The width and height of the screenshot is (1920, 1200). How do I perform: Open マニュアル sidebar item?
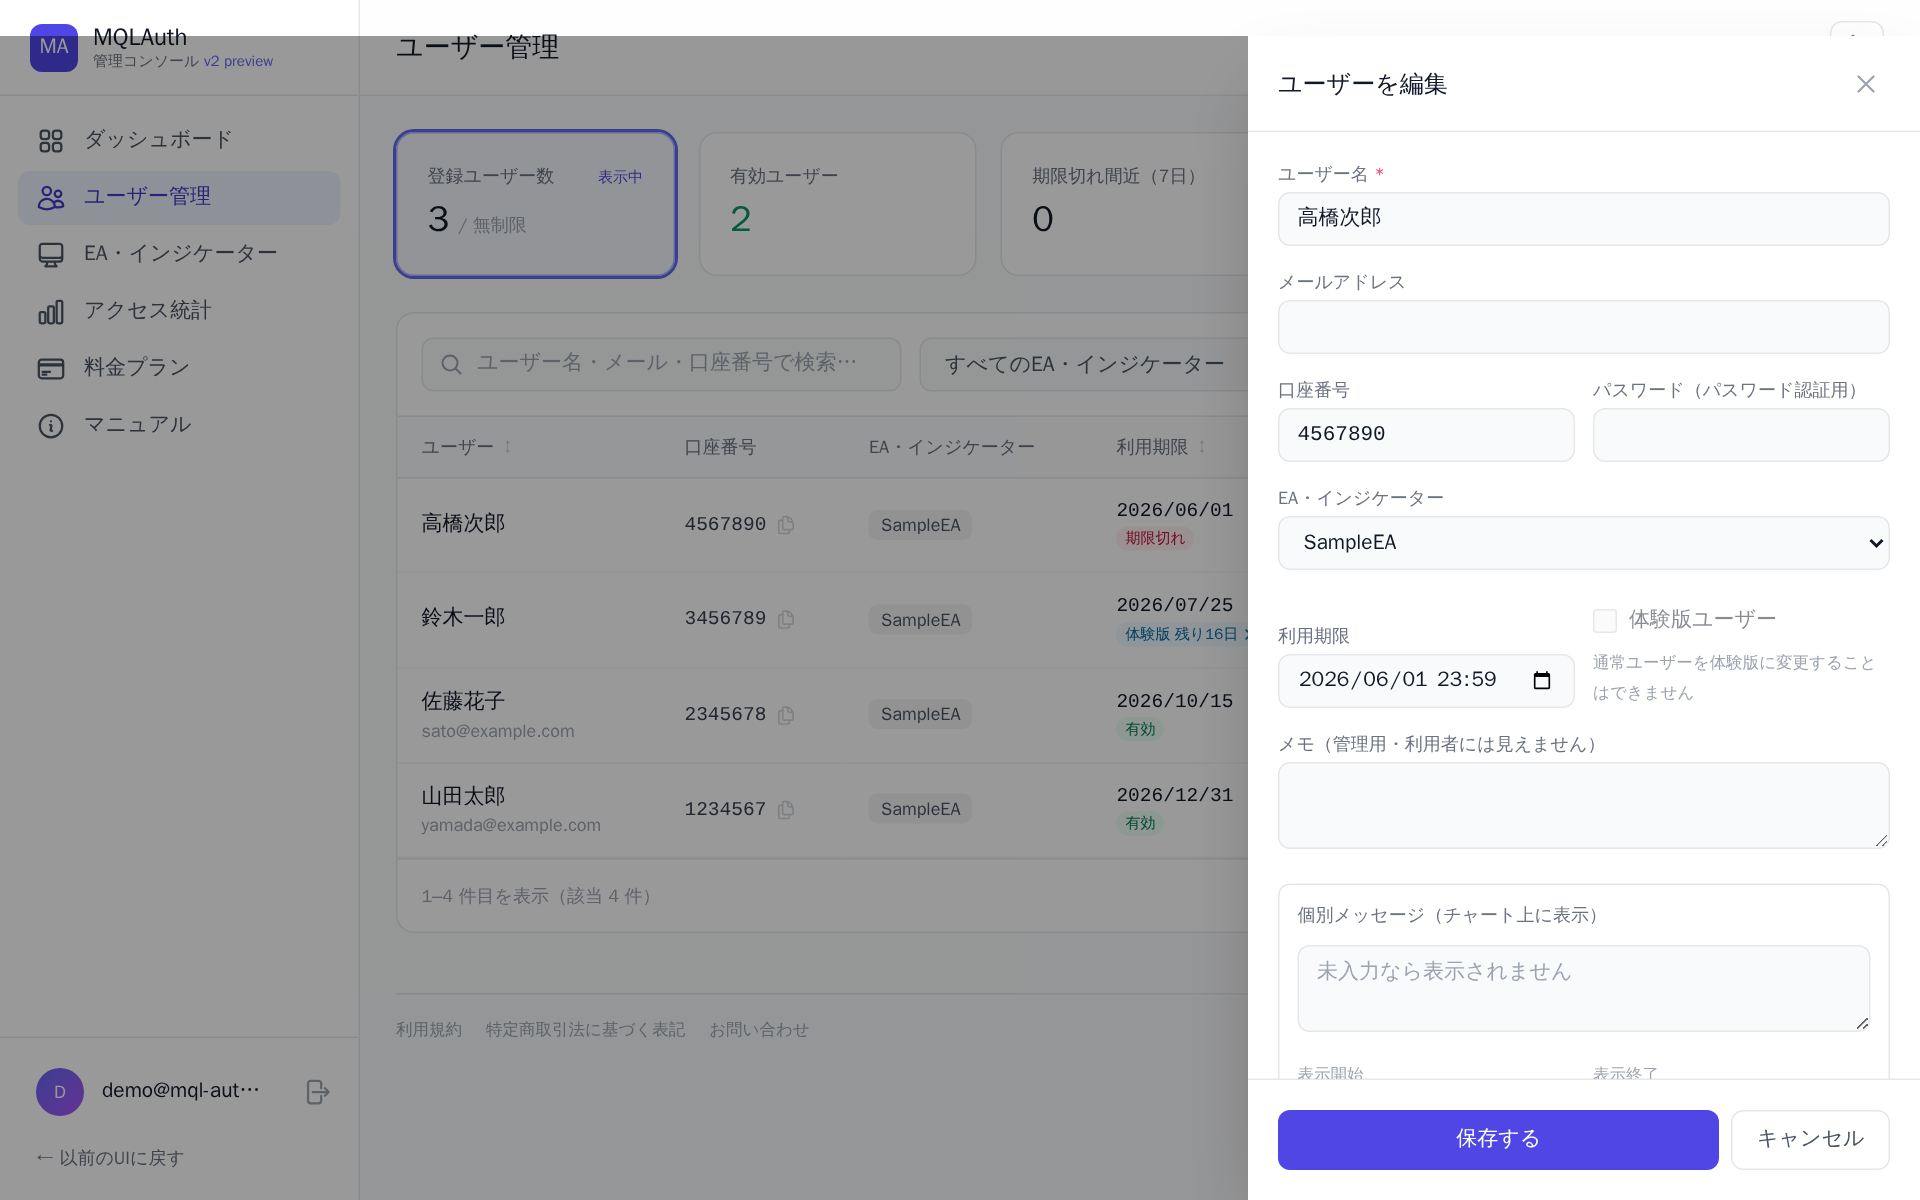179,425
